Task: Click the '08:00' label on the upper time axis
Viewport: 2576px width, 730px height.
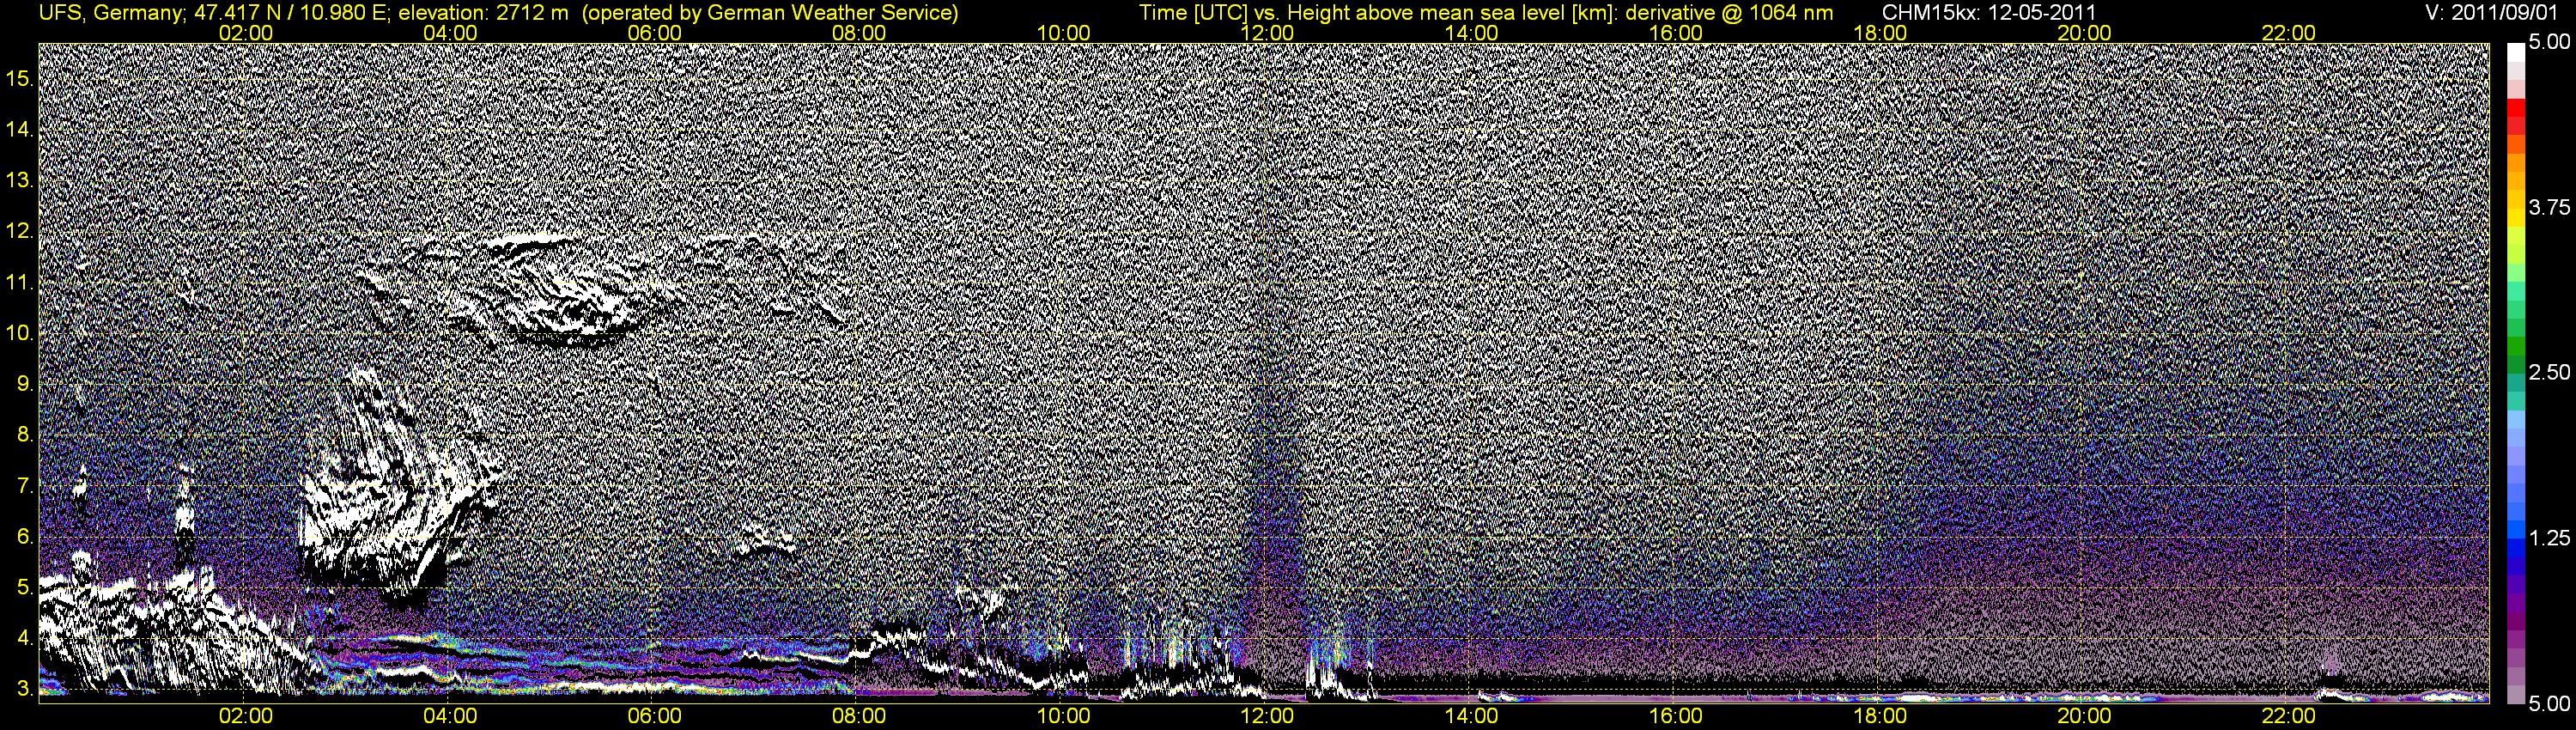Action: pos(859,33)
